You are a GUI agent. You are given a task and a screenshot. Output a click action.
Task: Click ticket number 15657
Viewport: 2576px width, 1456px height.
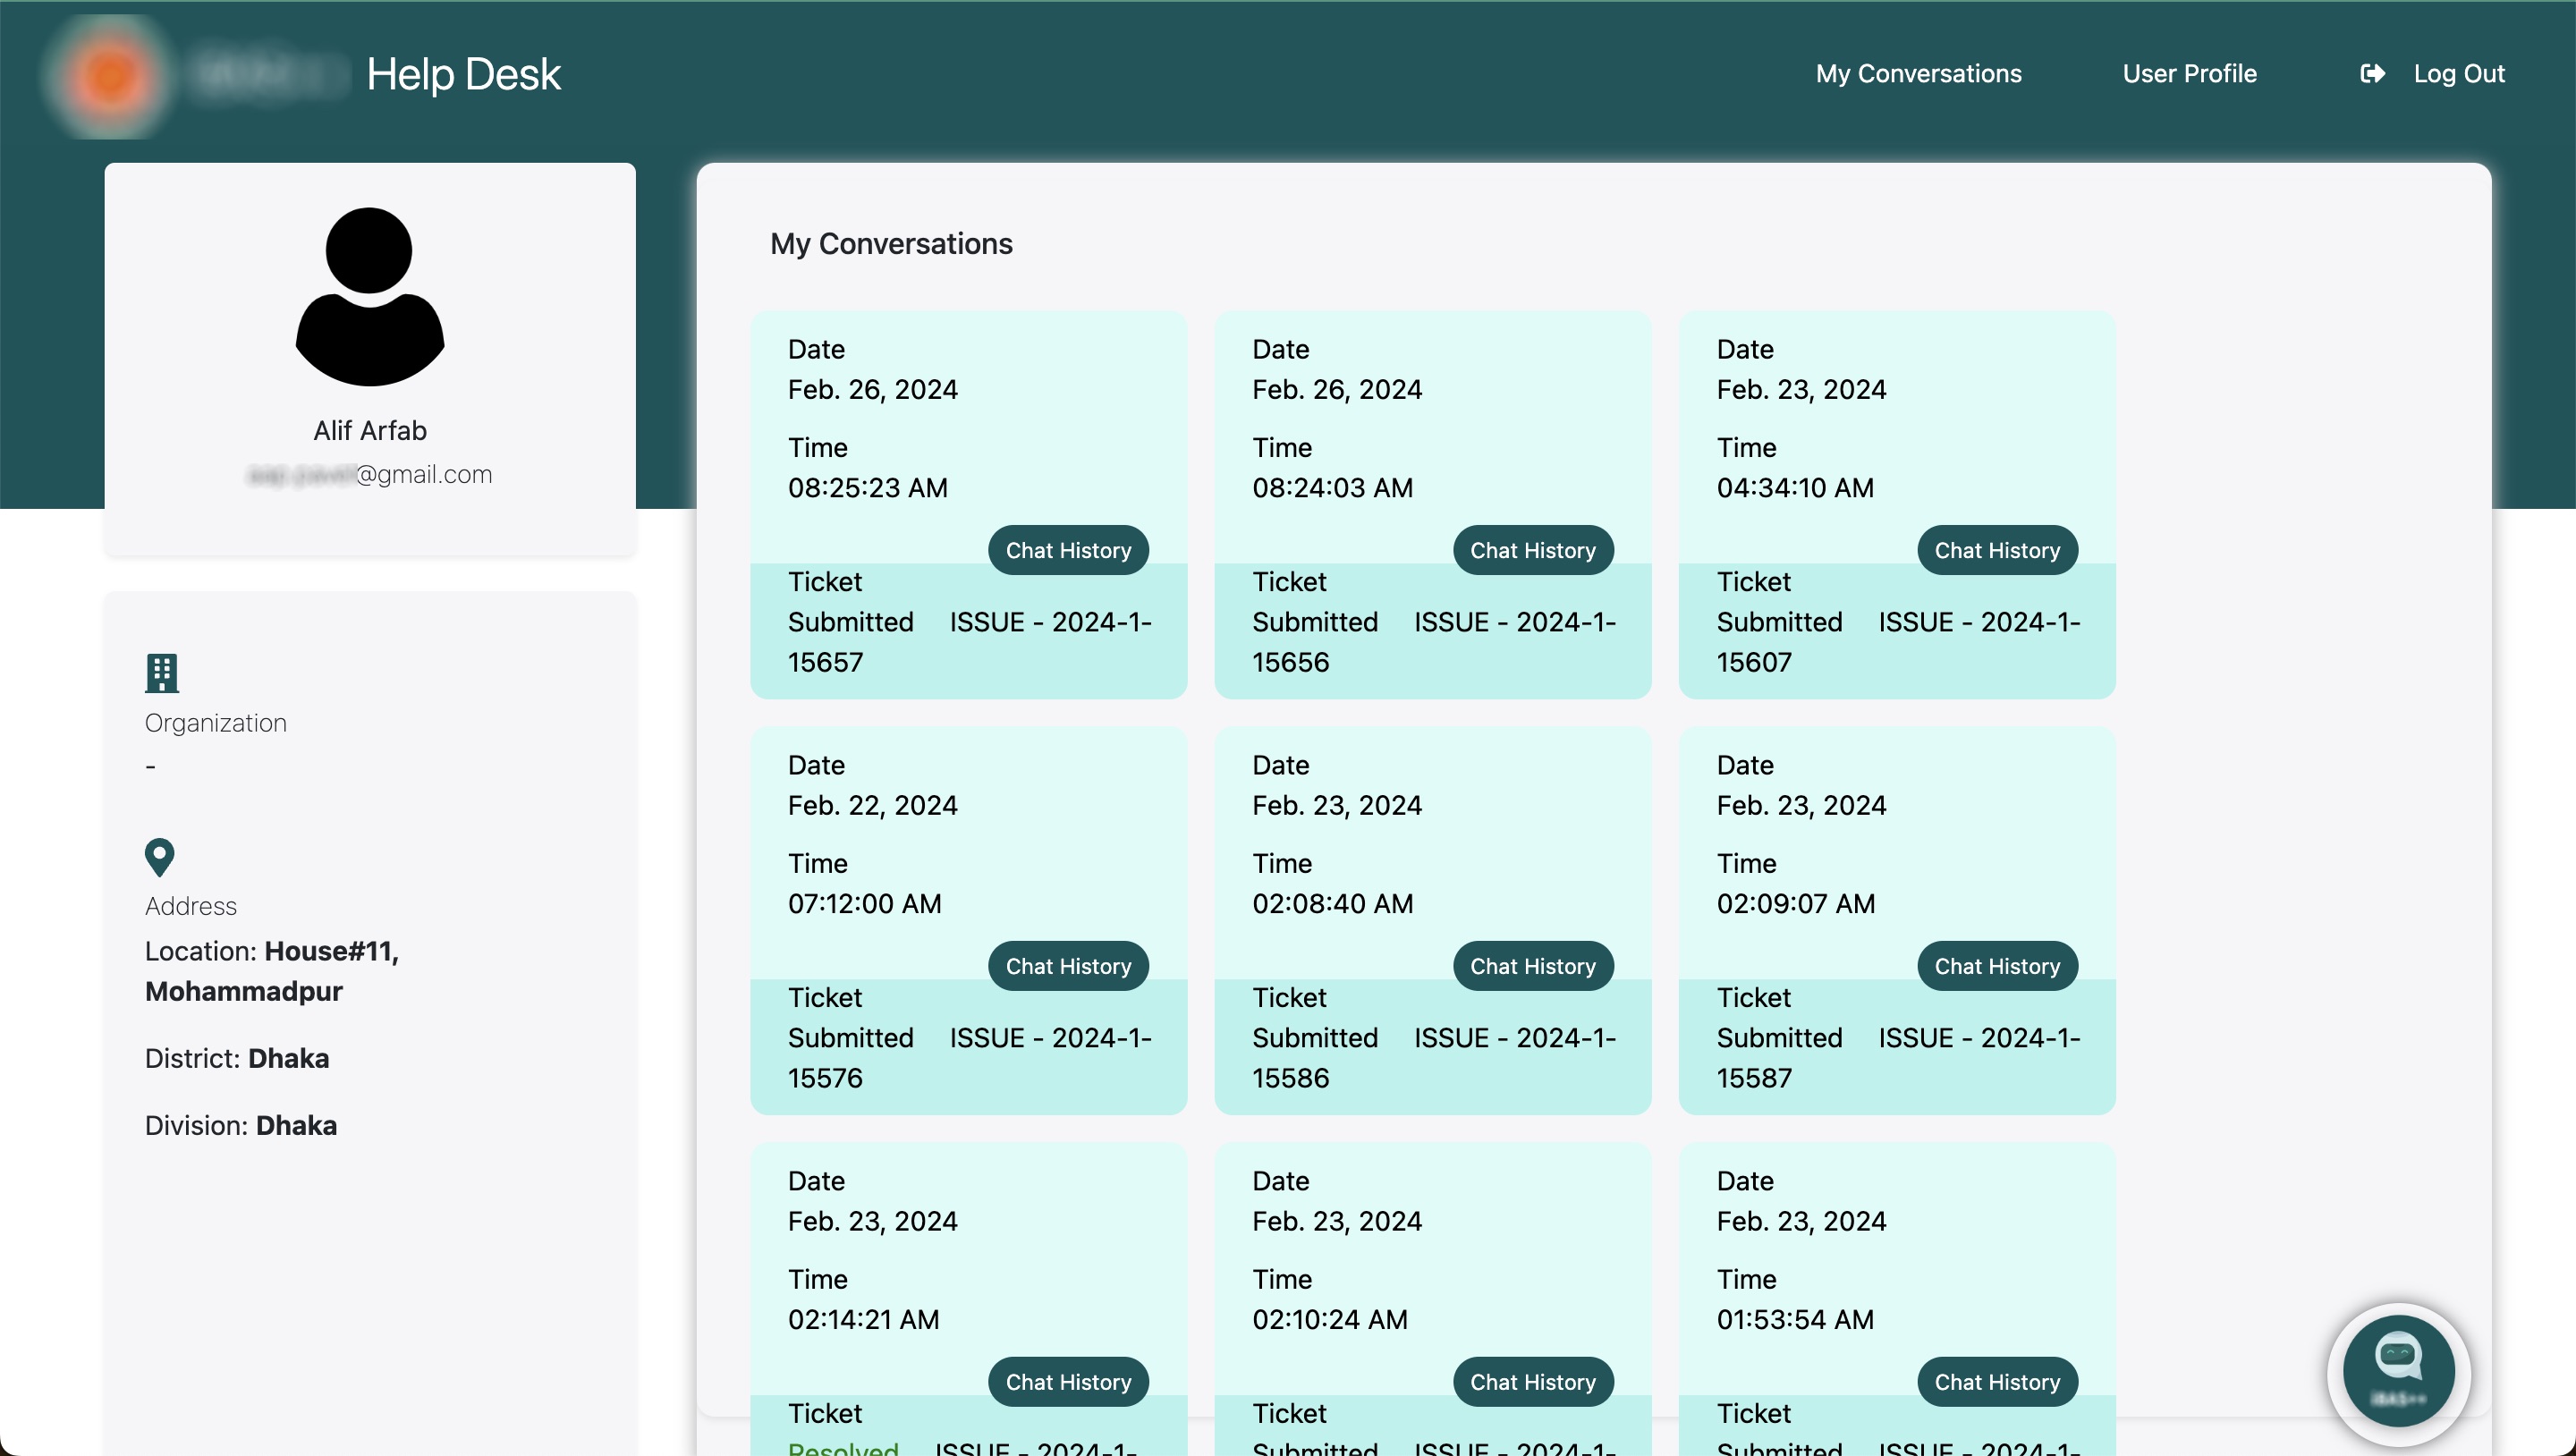pos(825,662)
